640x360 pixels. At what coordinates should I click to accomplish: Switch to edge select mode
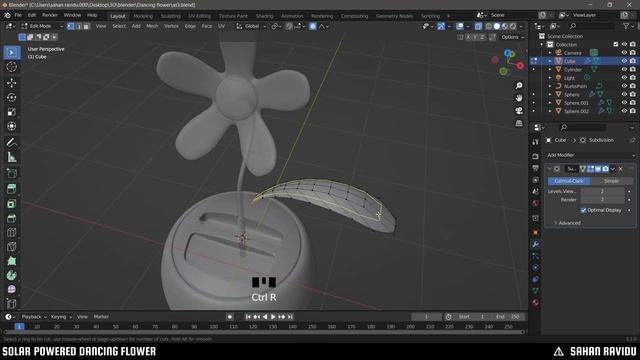[78, 26]
